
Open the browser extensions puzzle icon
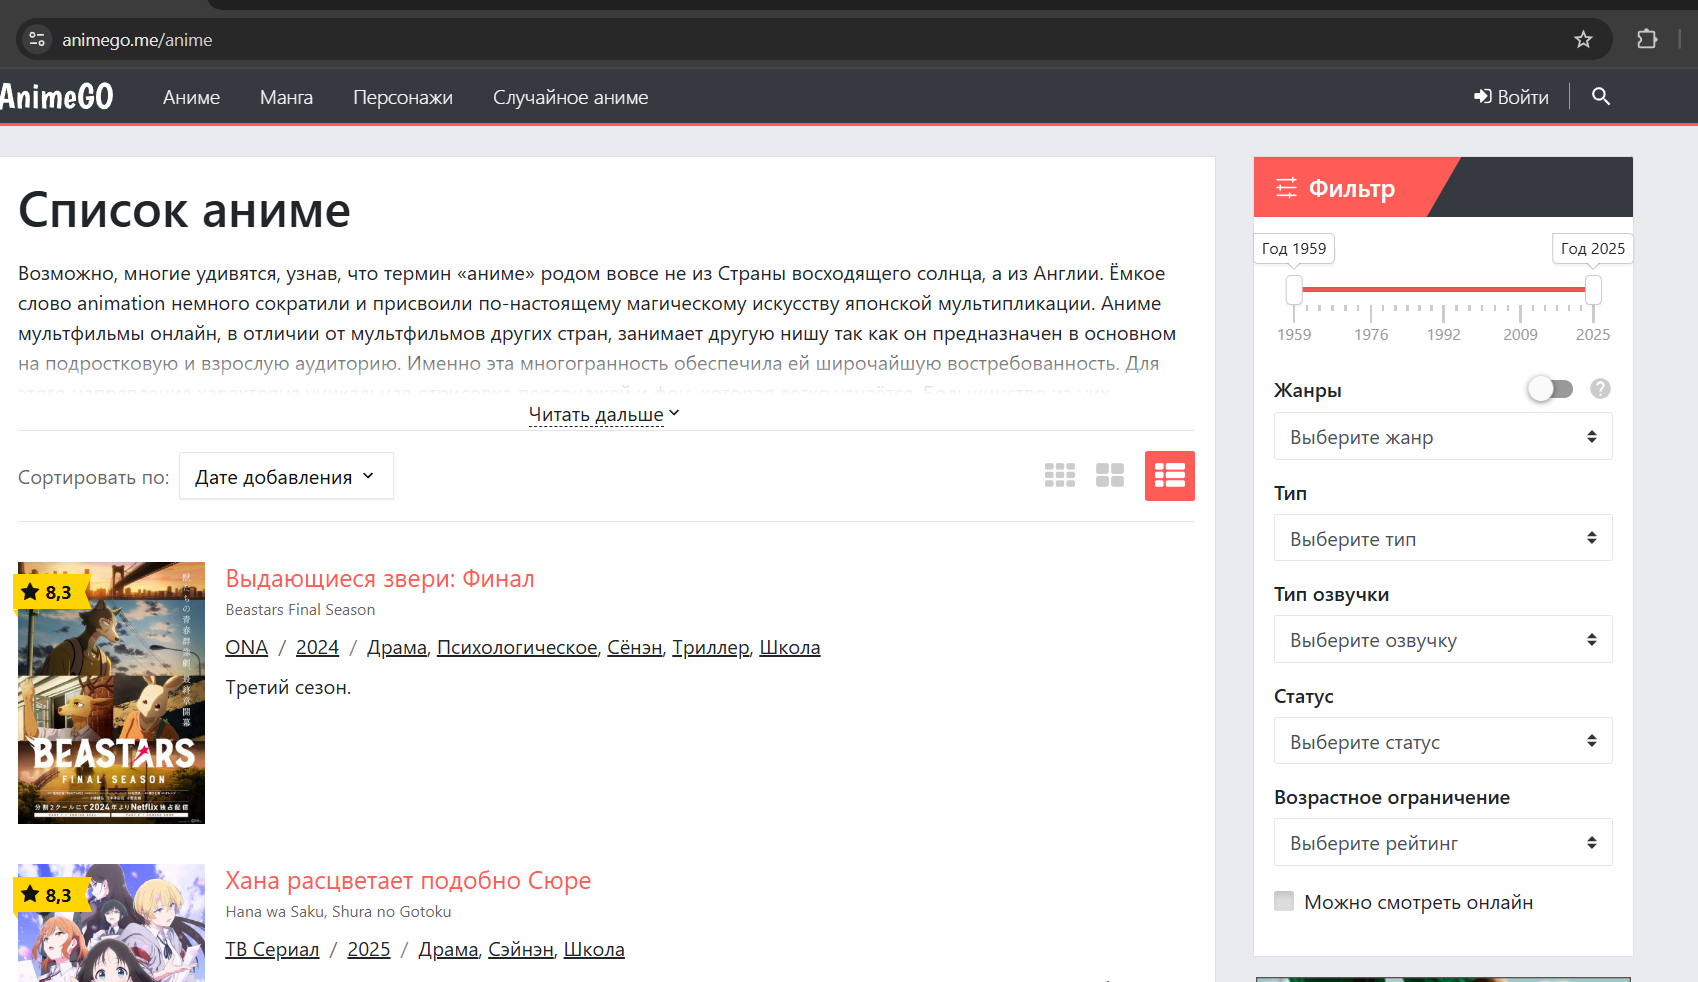[x=1647, y=39]
